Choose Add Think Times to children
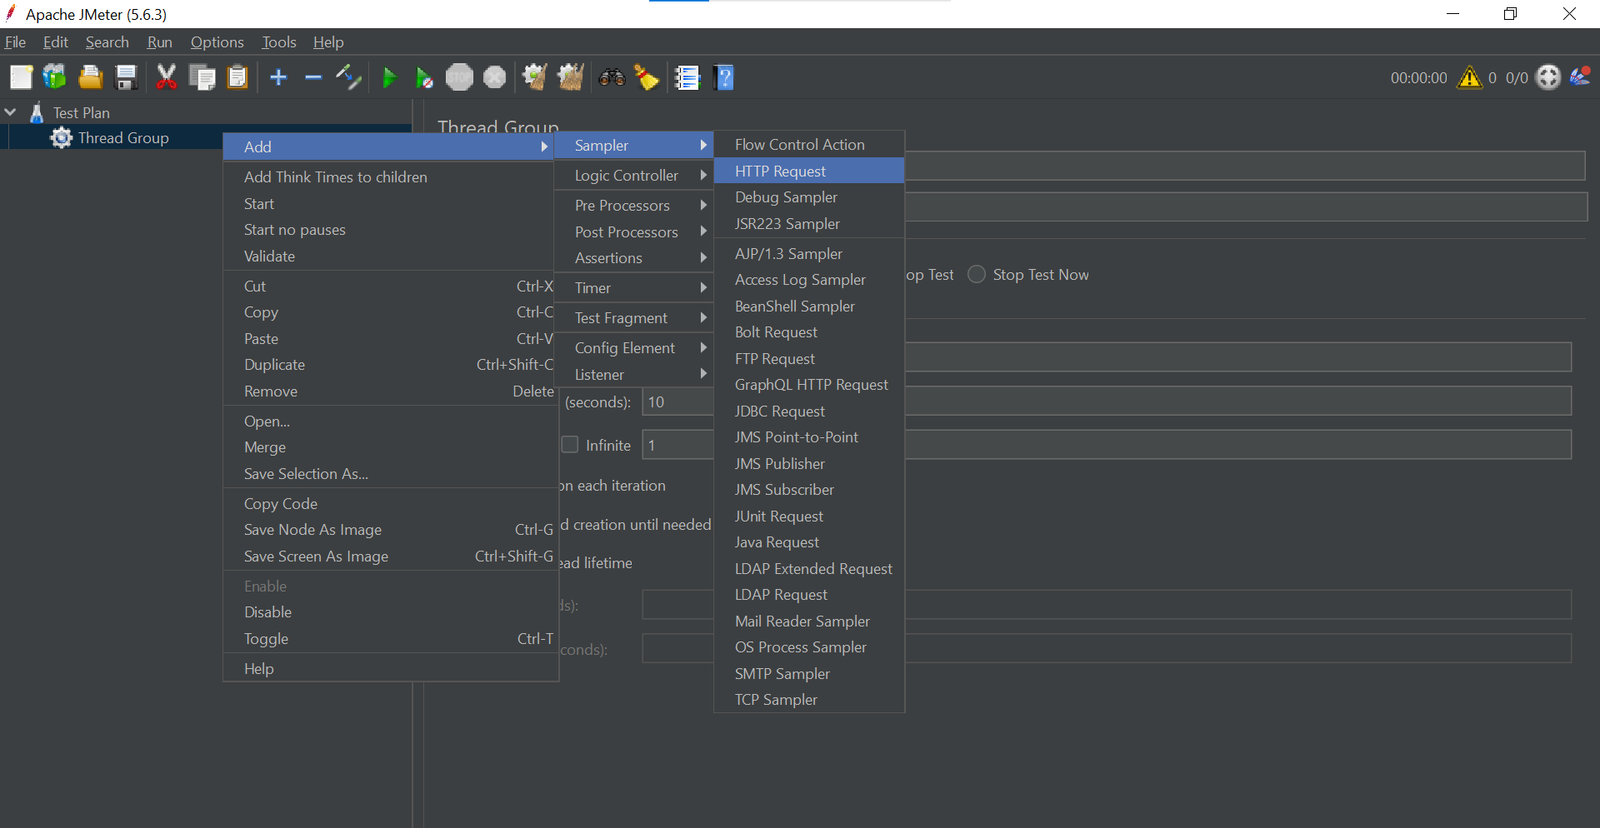 [x=390, y=176]
